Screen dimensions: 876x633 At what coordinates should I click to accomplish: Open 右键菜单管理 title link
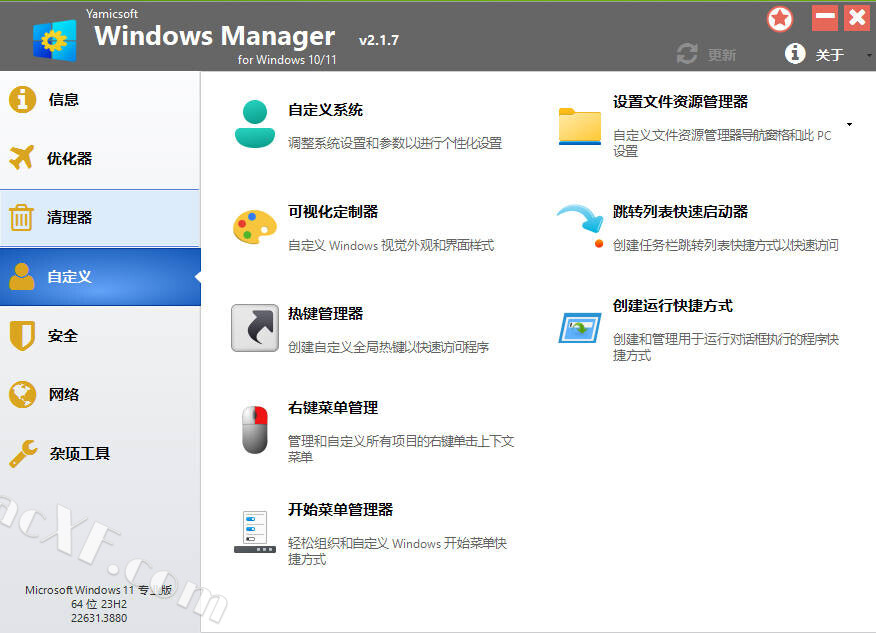(x=333, y=408)
